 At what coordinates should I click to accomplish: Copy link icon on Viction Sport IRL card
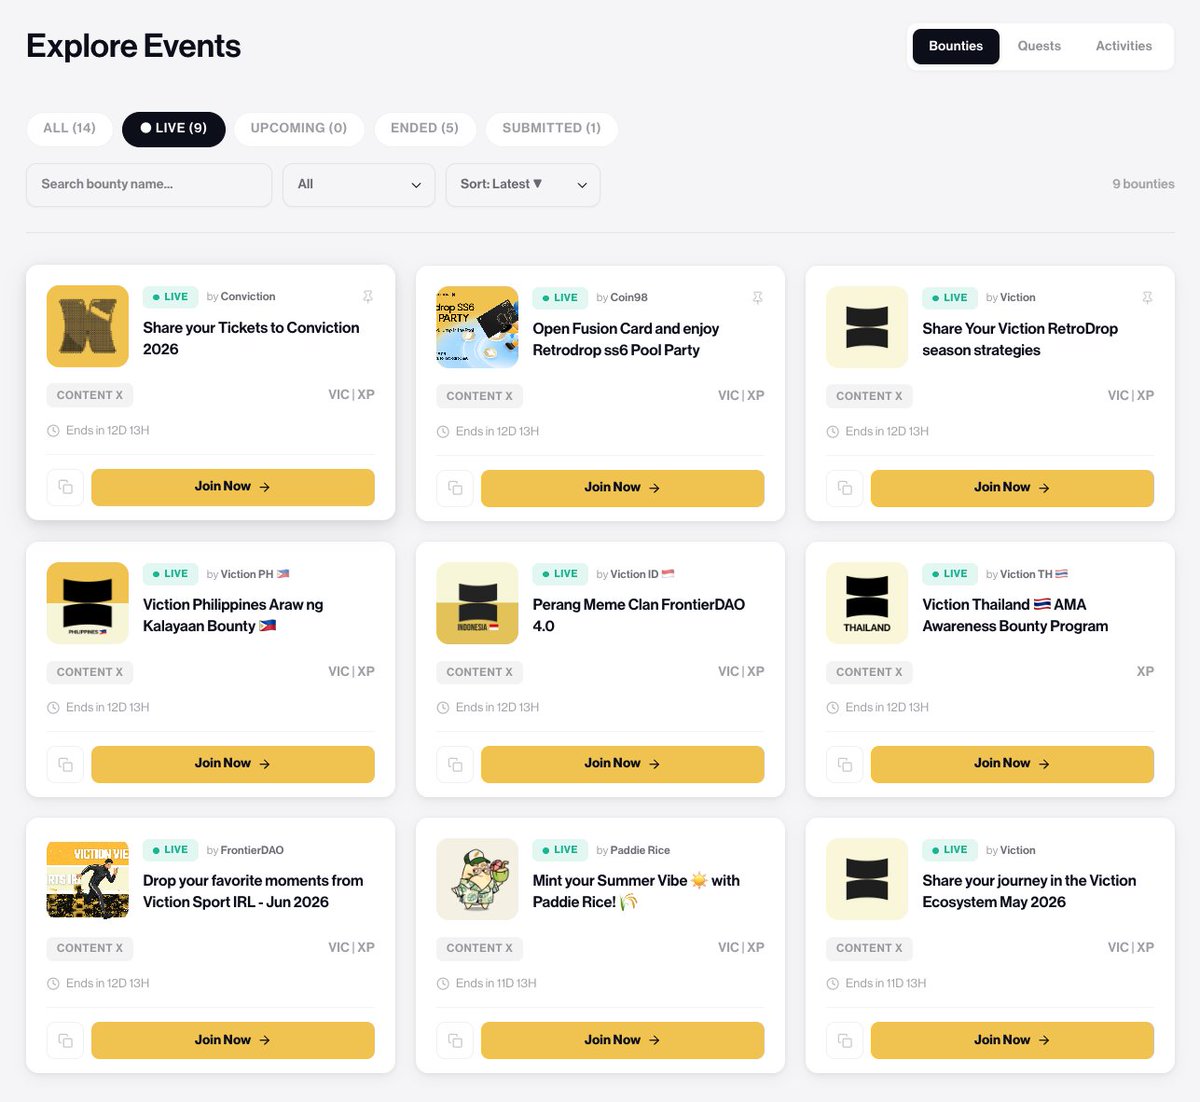pos(65,1040)
